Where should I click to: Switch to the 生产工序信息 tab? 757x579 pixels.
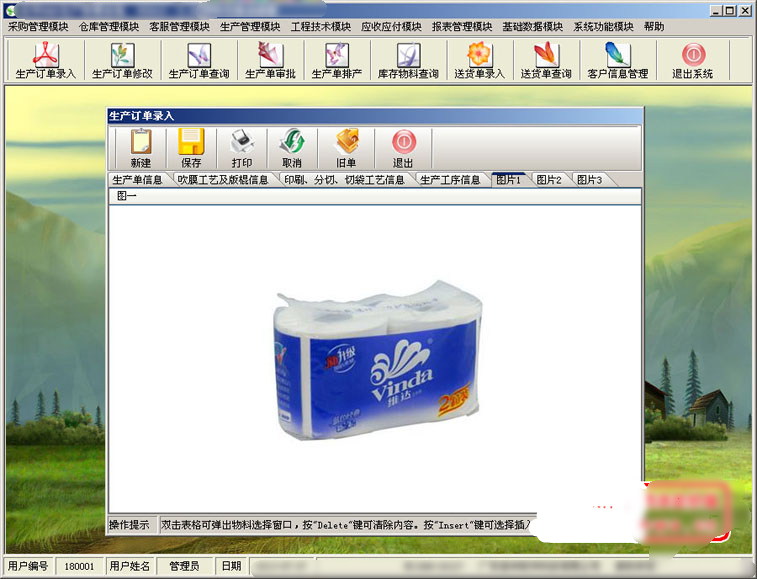coord(450,180)
